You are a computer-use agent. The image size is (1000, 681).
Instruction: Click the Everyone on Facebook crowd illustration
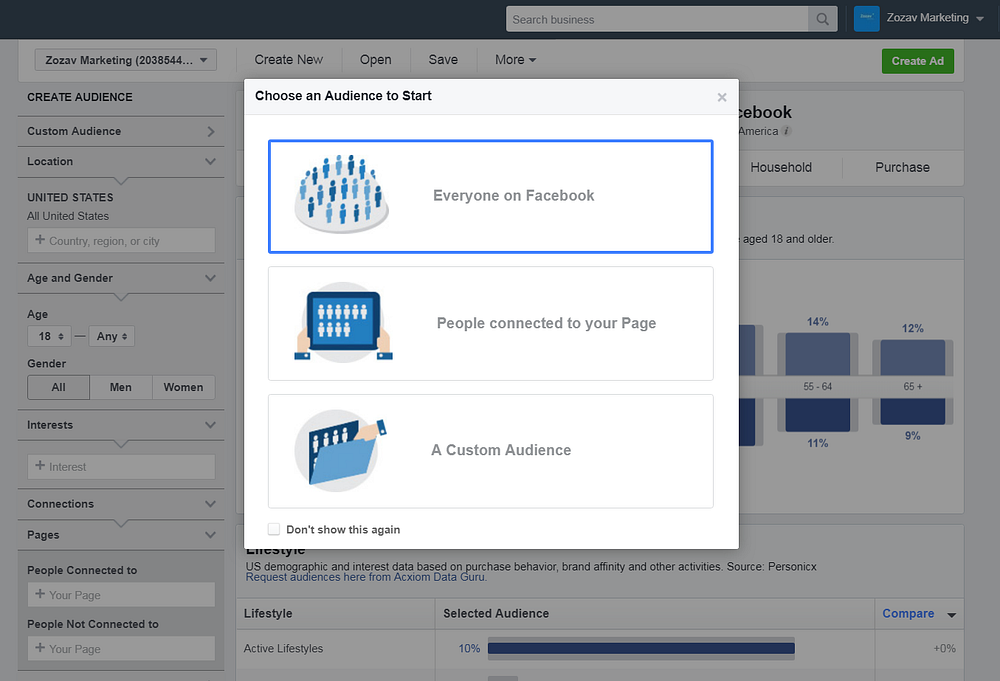341,194
